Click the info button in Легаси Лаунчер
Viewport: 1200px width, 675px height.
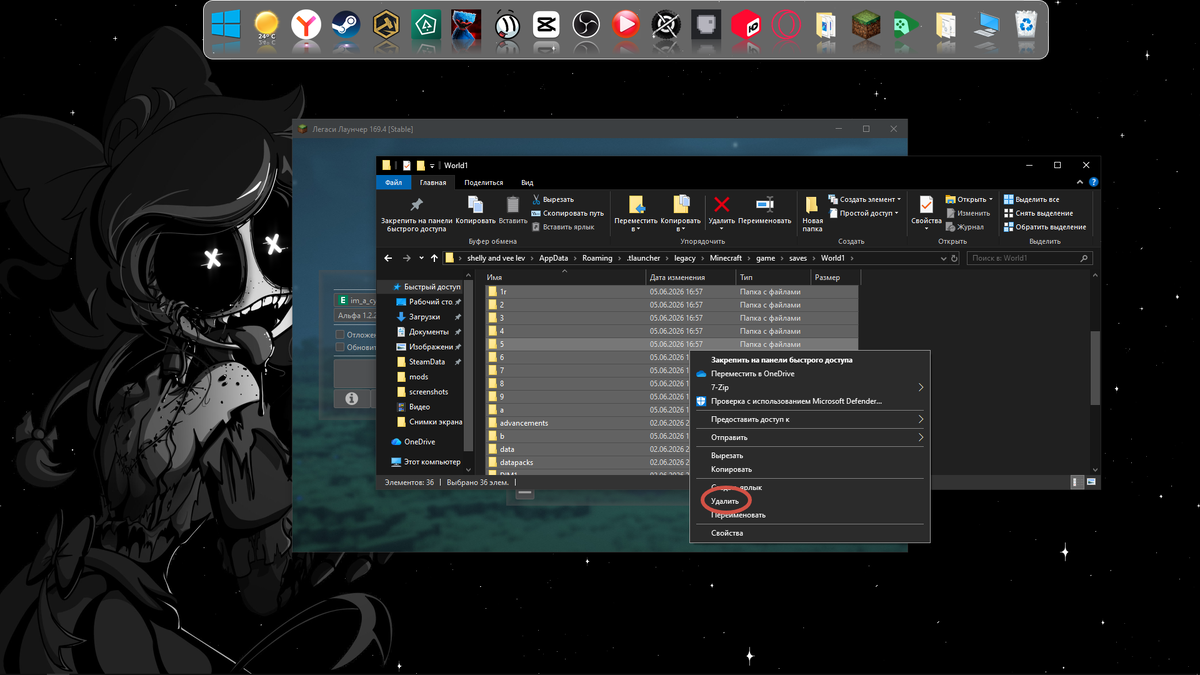point(351,398)
